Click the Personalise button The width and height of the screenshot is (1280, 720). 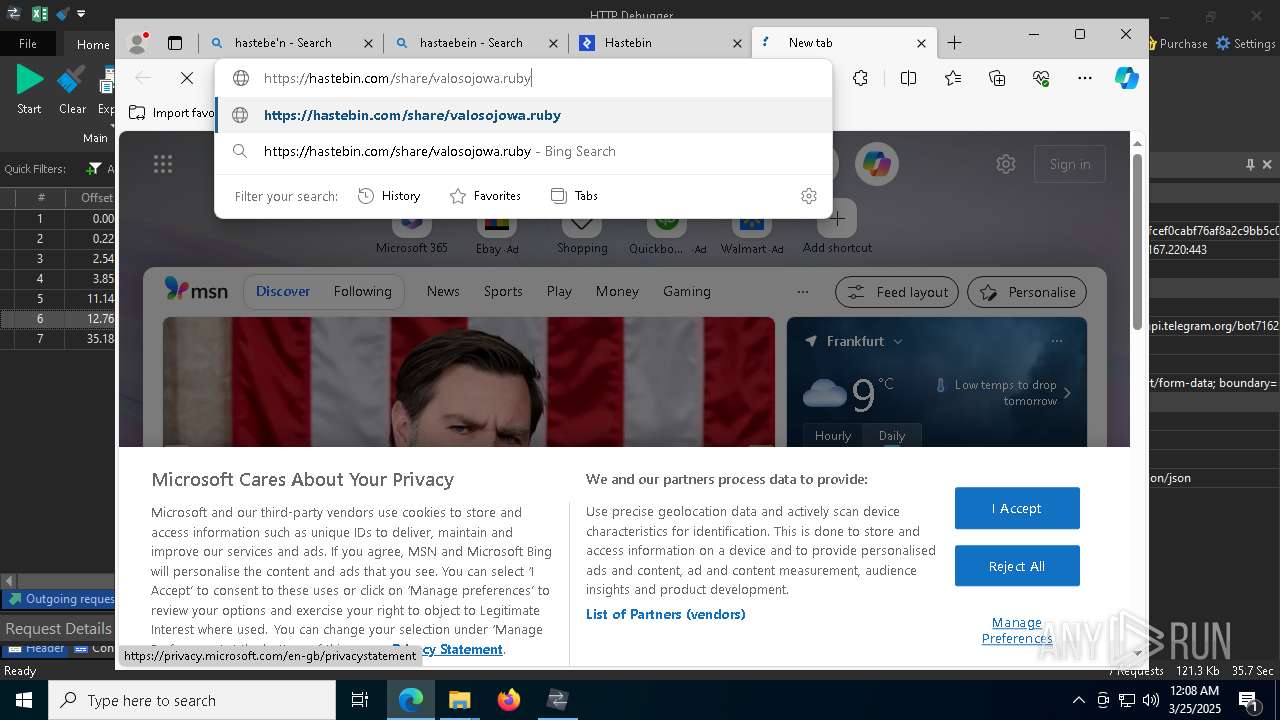(x=1027, y=292)
